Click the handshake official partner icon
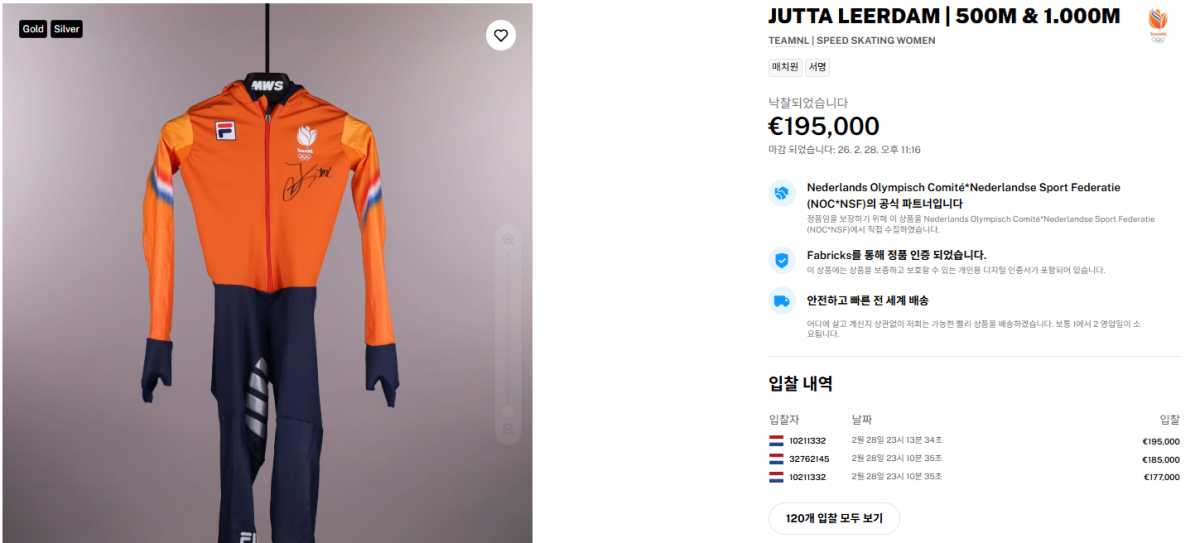The width and height of the screenshot is (1200, 543). [782, 193]
